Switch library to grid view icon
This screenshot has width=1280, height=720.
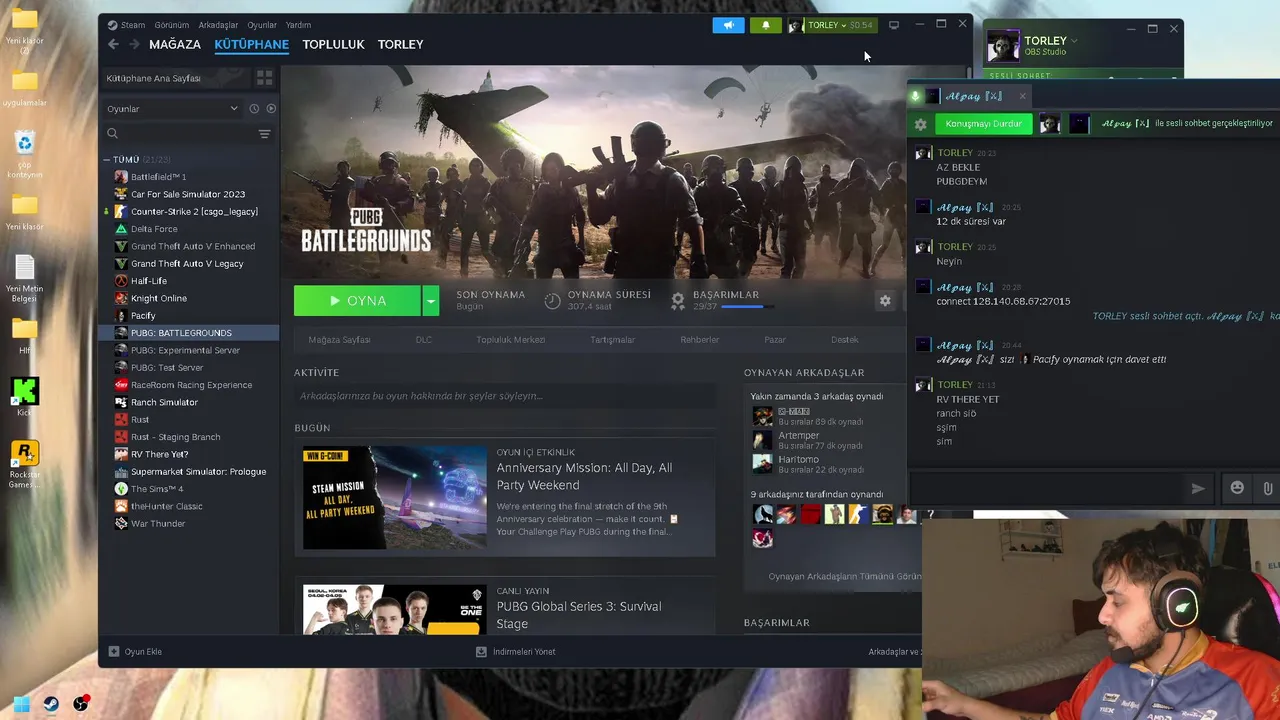pyautogui.click(x=264, y=77)
